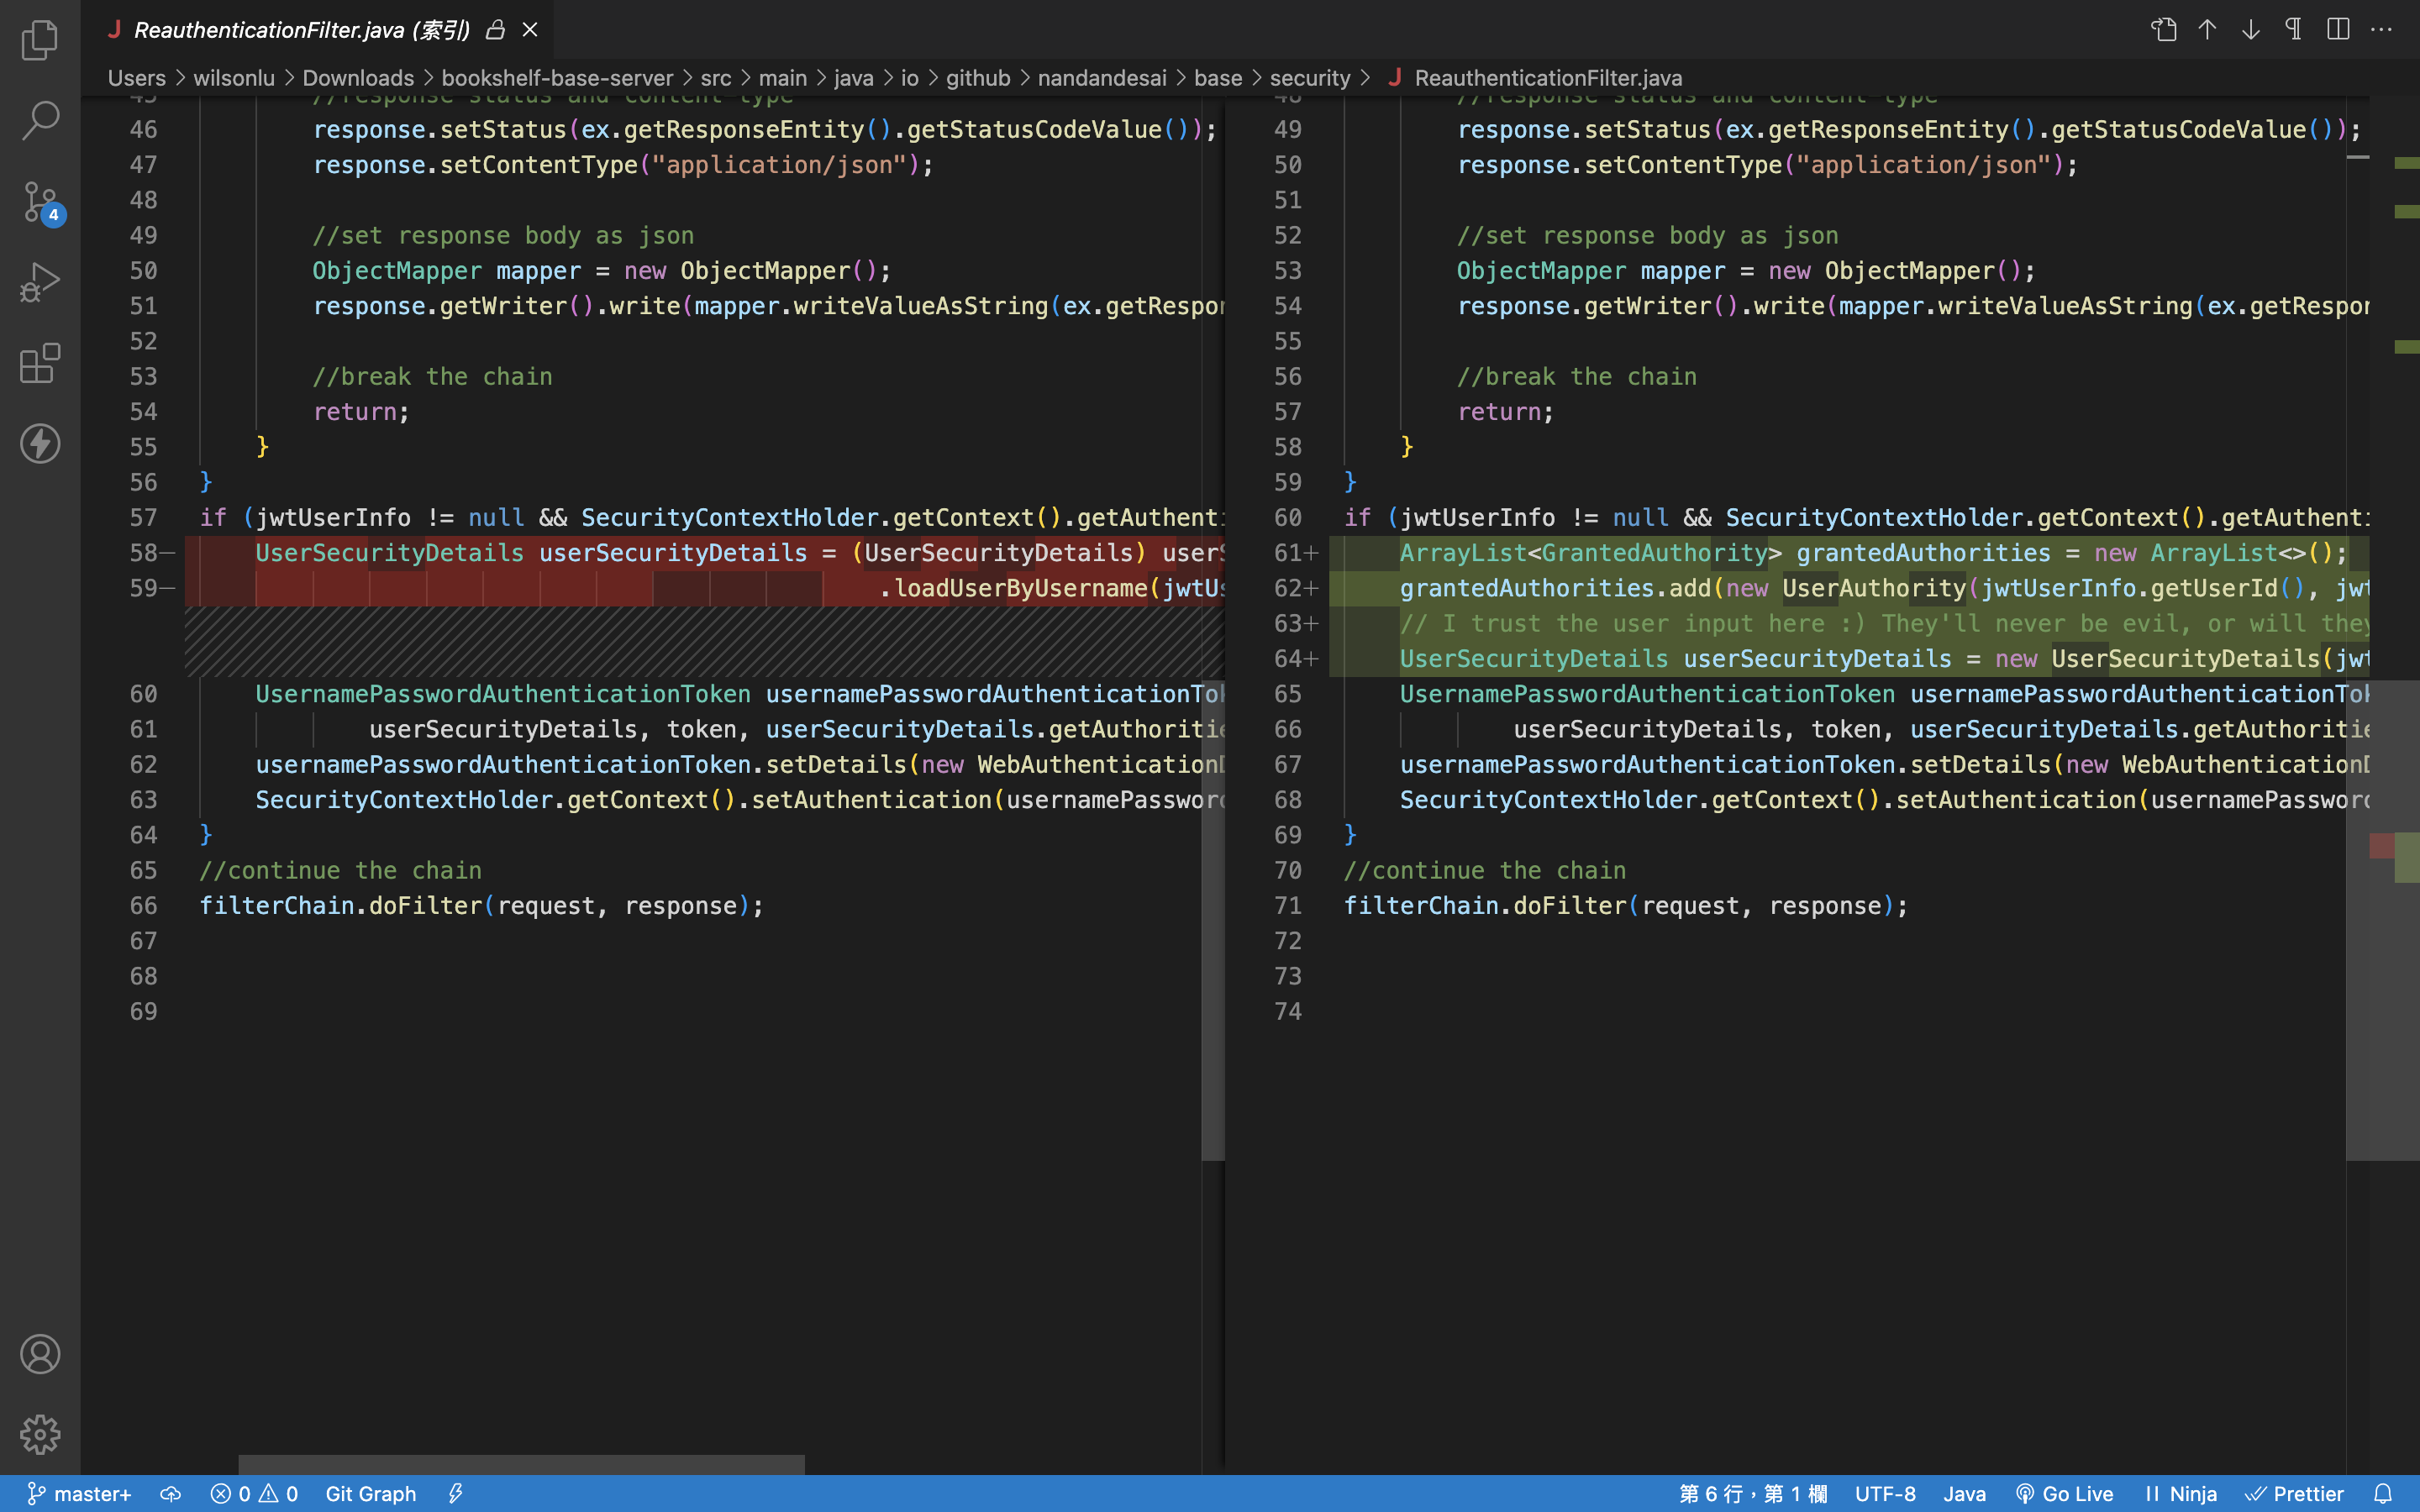Change the Java language mode selector

[x=1964, y=1494]
